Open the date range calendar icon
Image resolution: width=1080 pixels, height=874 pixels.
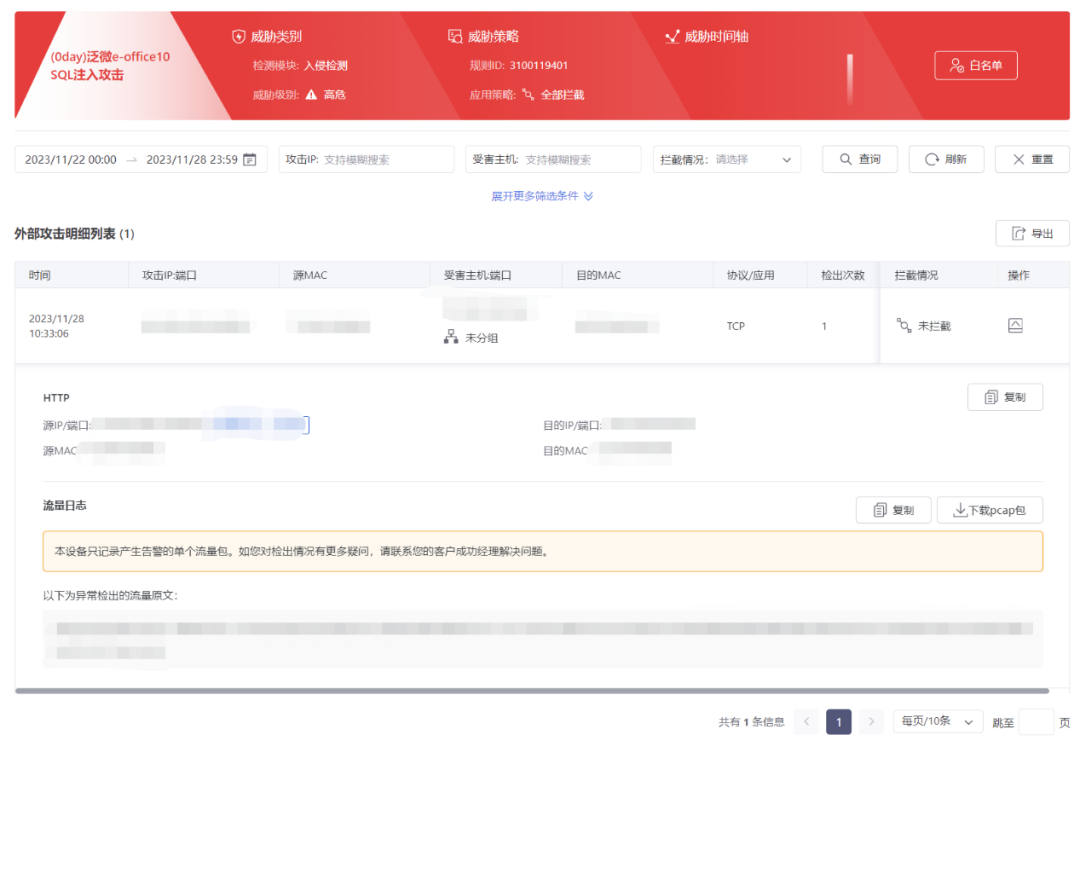(250, 160)
